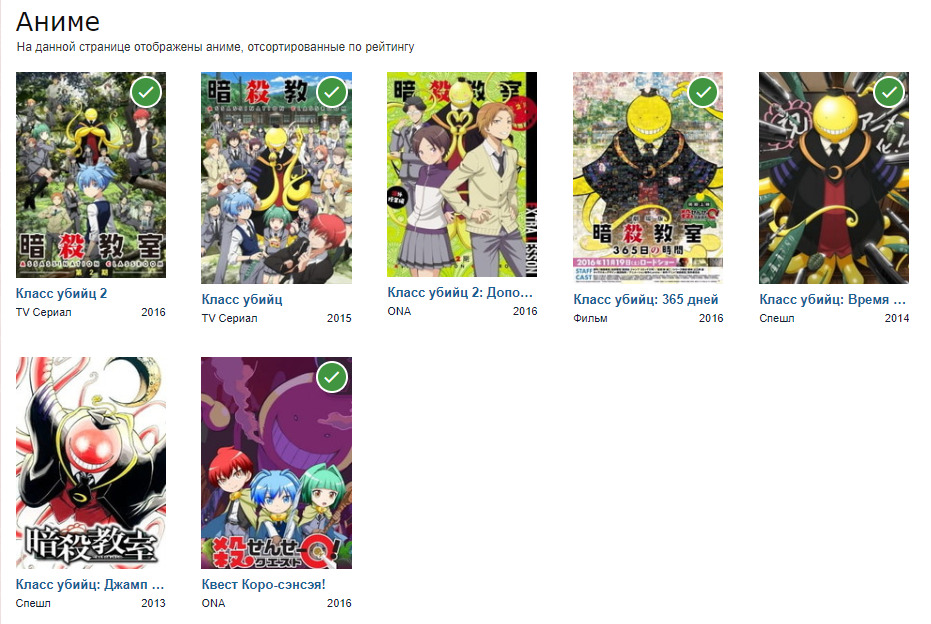Open the link Класс убийц 2: Допо…
The image size is (931, 624).
(x=460, y=292)
